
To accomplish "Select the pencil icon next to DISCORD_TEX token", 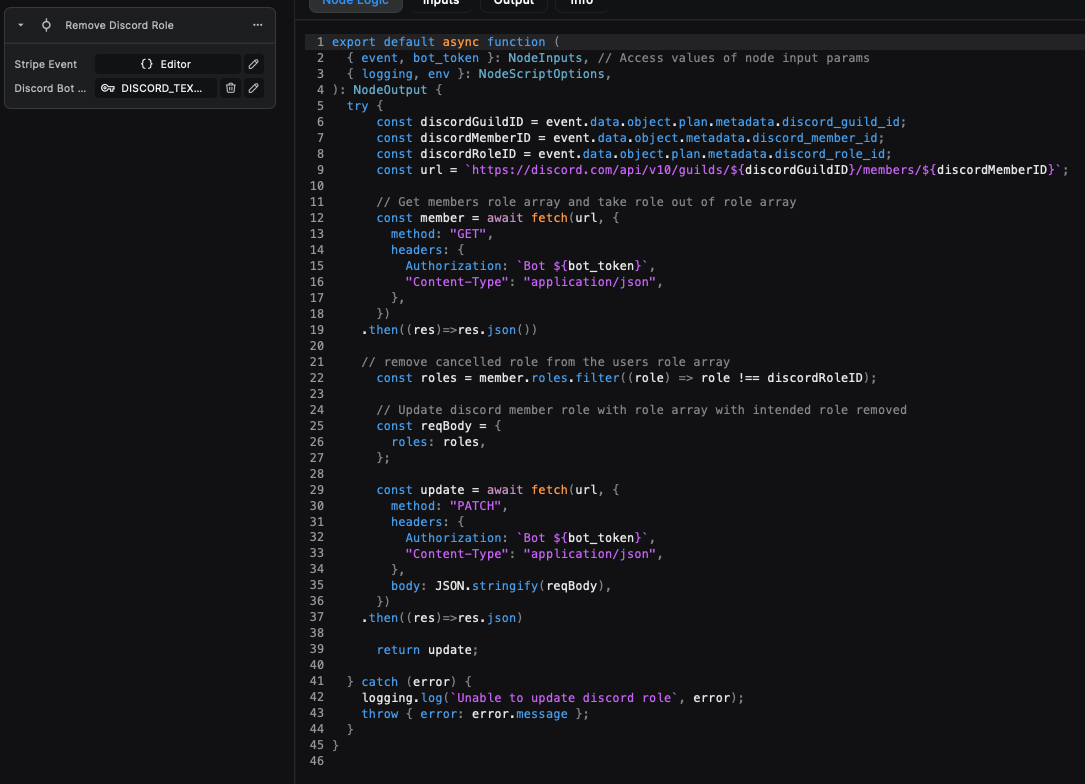I will (x=253, y=88).
